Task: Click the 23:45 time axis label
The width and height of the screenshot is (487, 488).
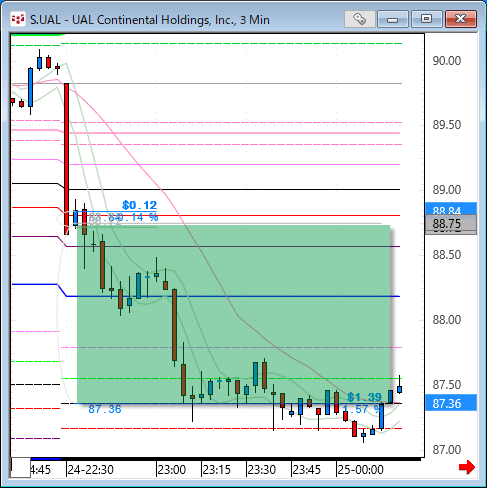Action: [x=307, y=470]
